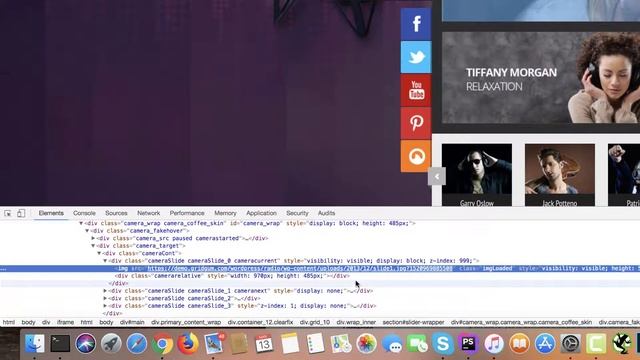The image size is (640, 360).
Task: Open Skype from the Dock
Action: pos(443,344)
